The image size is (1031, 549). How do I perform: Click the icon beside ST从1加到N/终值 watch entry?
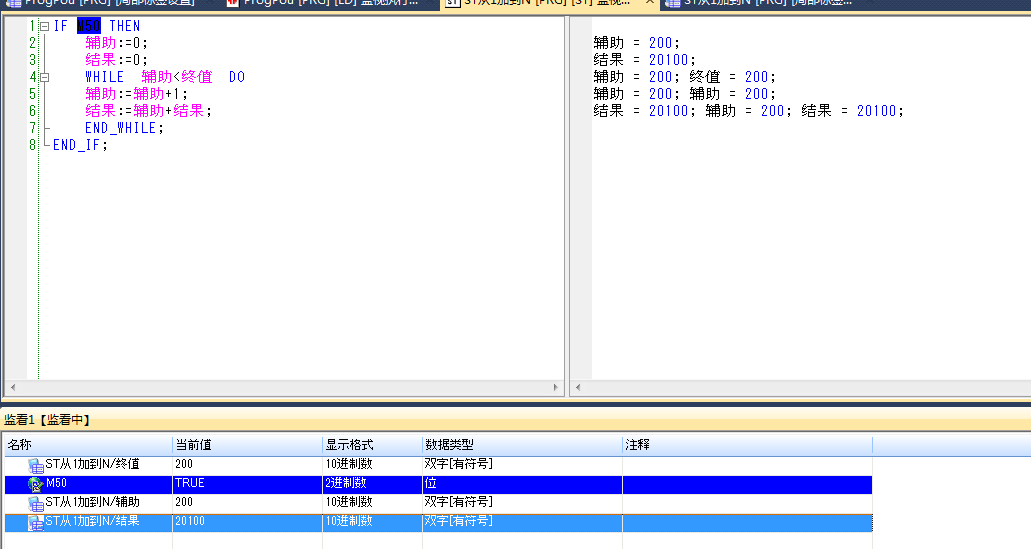pyautogui.click(x=36, y=465)
